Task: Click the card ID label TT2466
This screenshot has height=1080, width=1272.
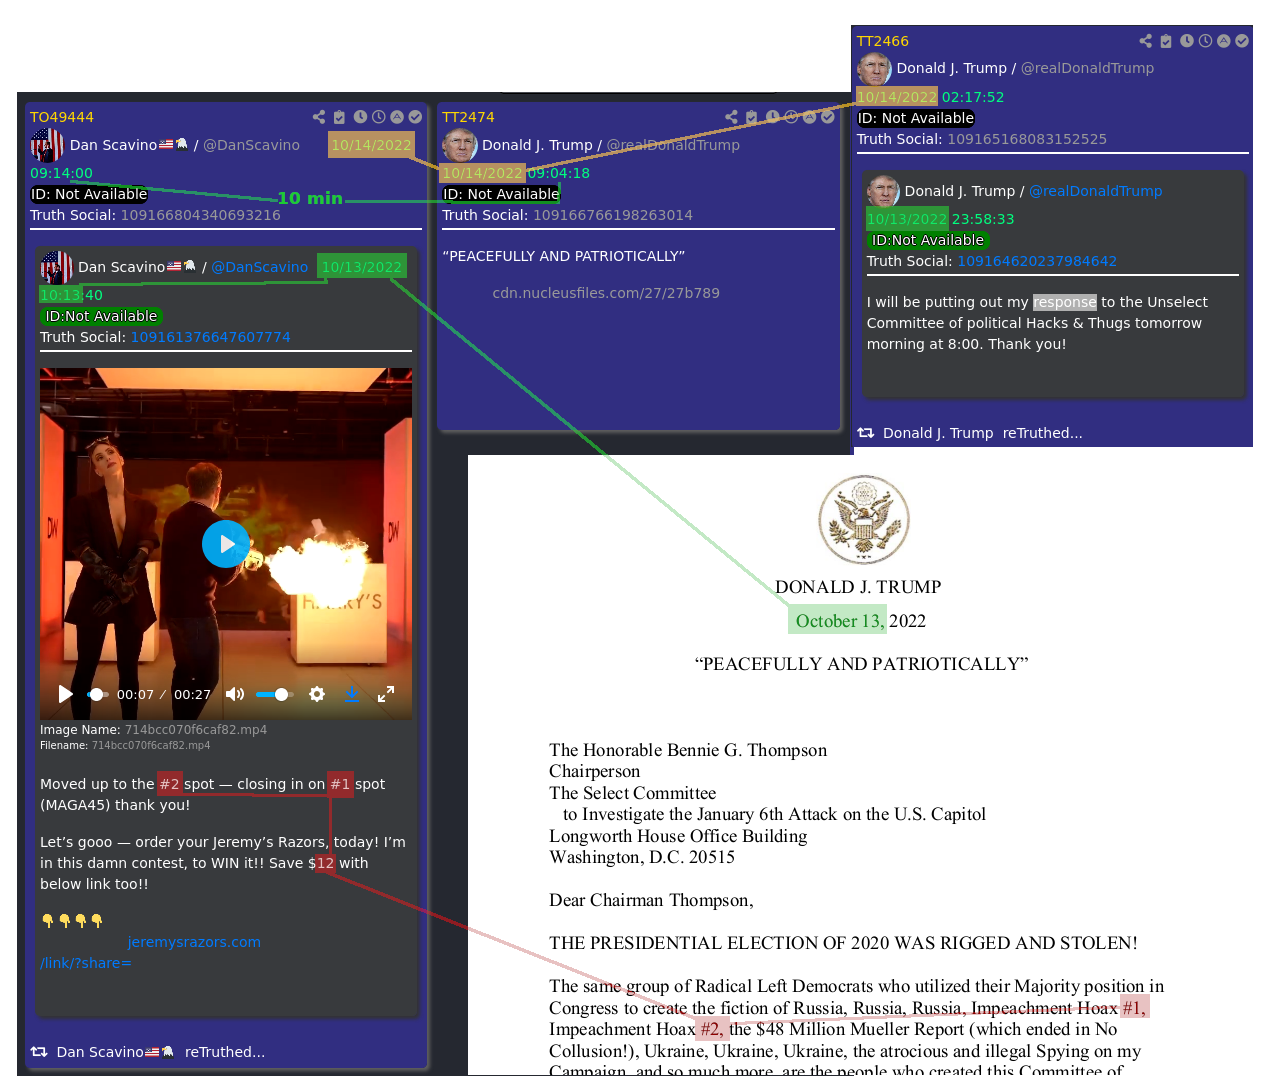Action: click(x=883, y=41)
